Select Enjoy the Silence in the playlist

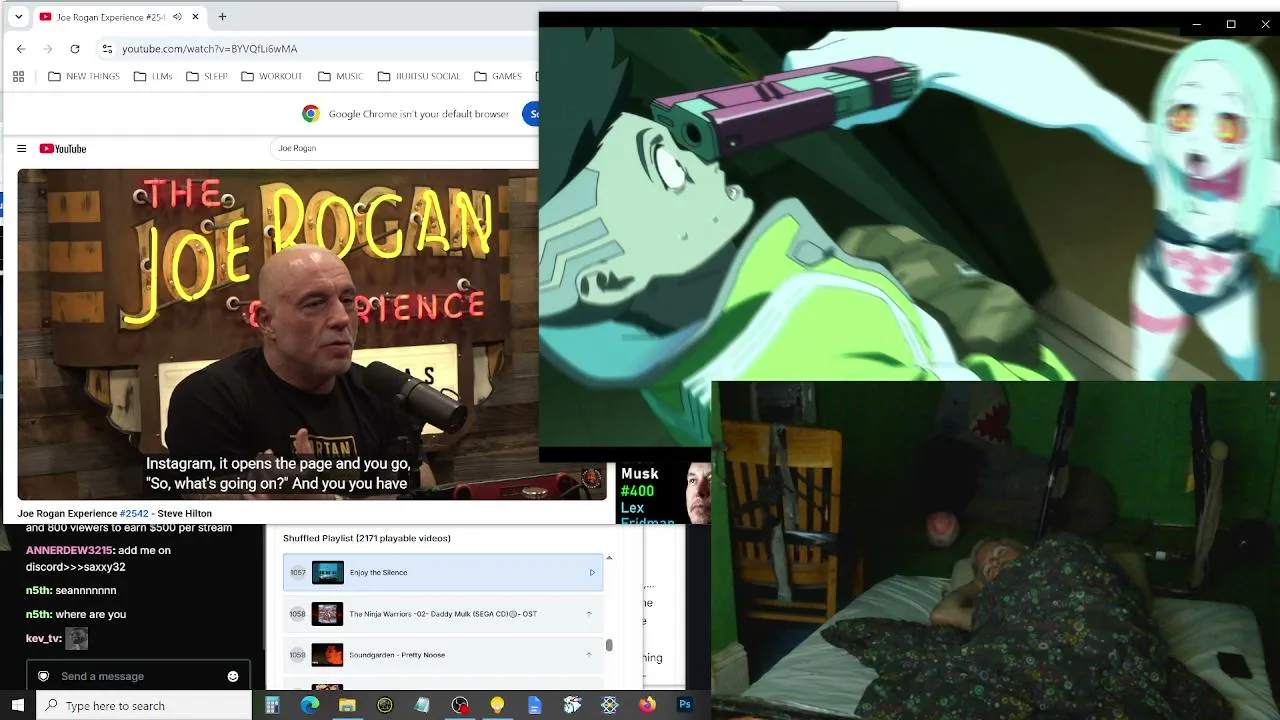[443, 572]
